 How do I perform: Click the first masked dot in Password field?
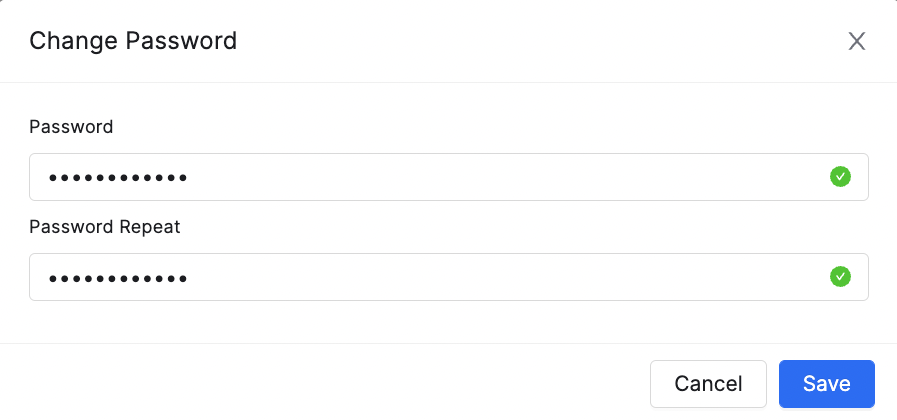coord(53,178)
